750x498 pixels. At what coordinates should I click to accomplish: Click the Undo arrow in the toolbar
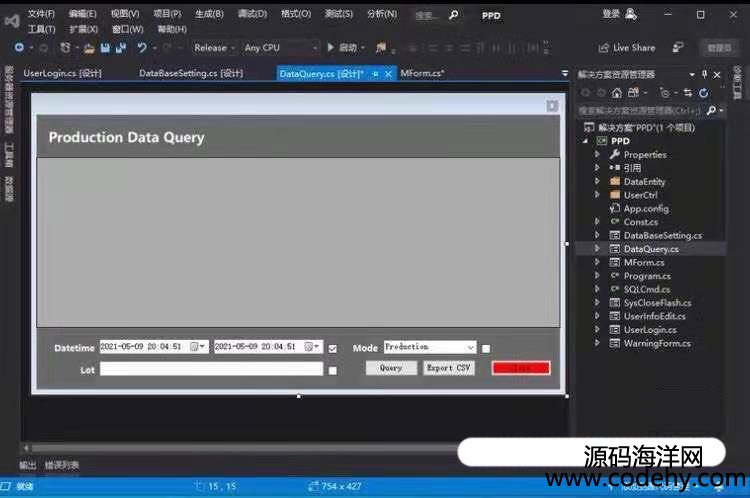point(142,47)
